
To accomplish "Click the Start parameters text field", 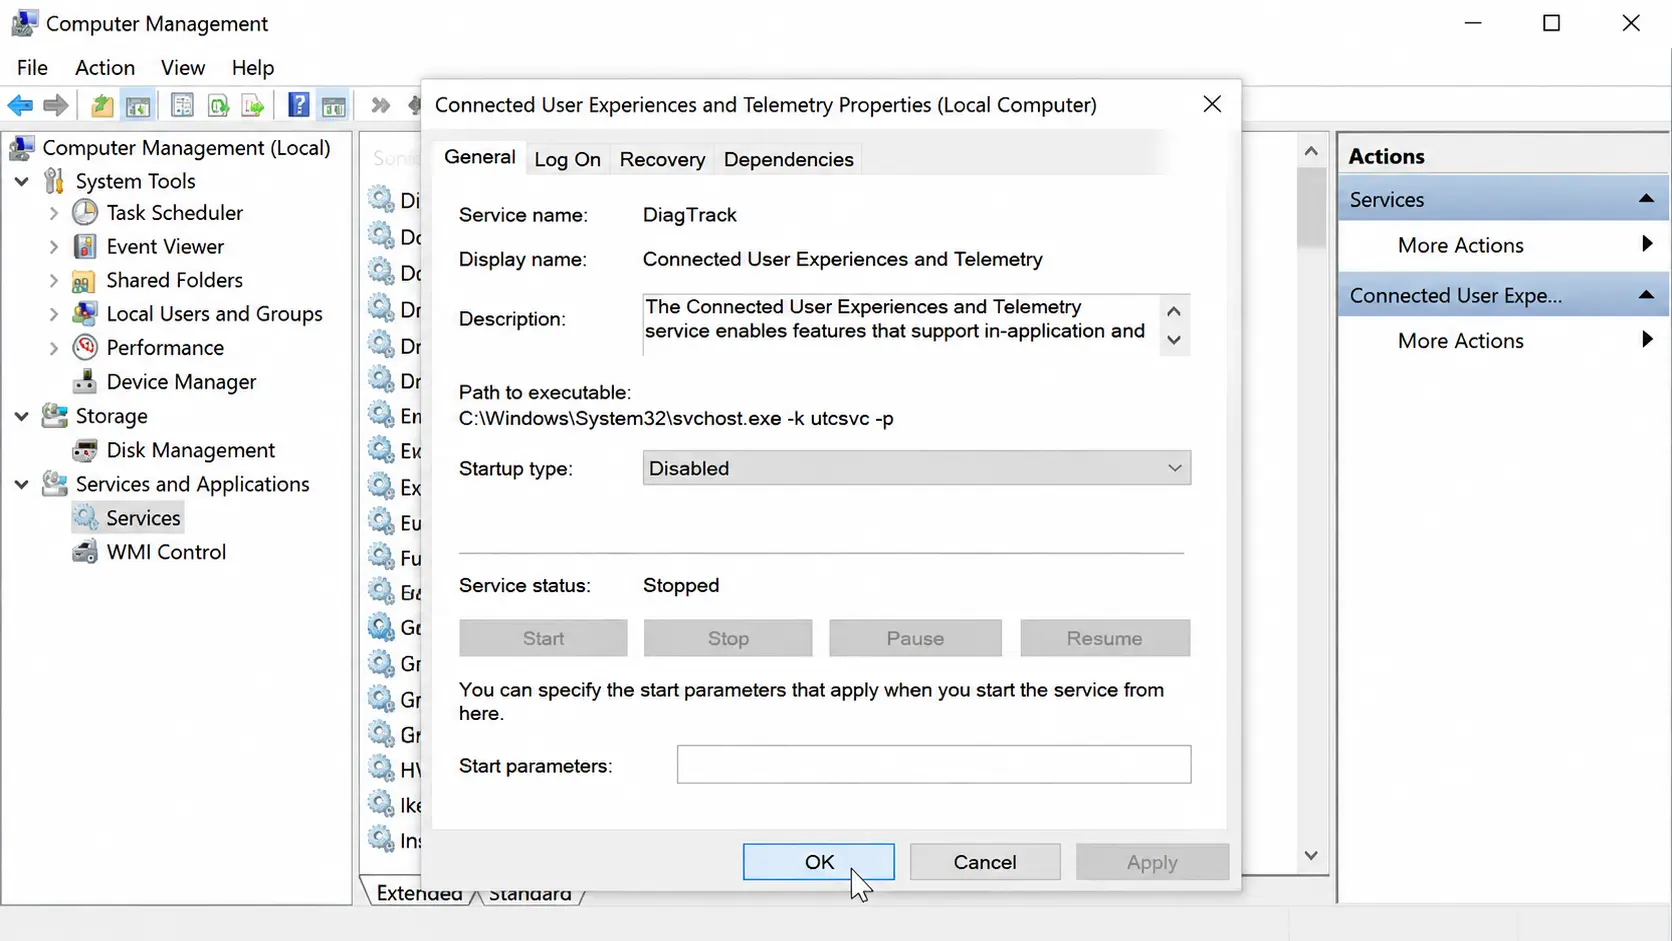I will [934, 765].
